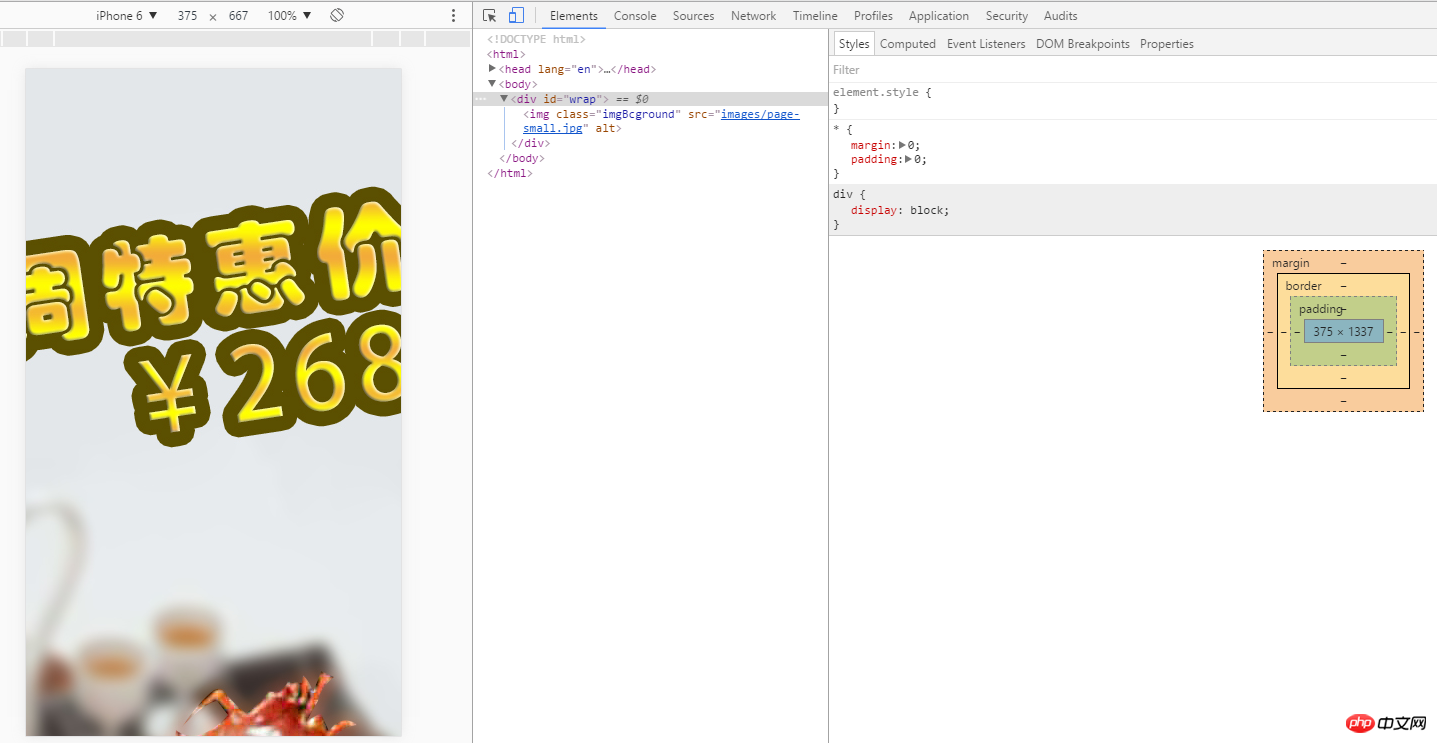Open the Properties sub-tab
This screenshot has width=1437, height=743.
coord(1167,43)
